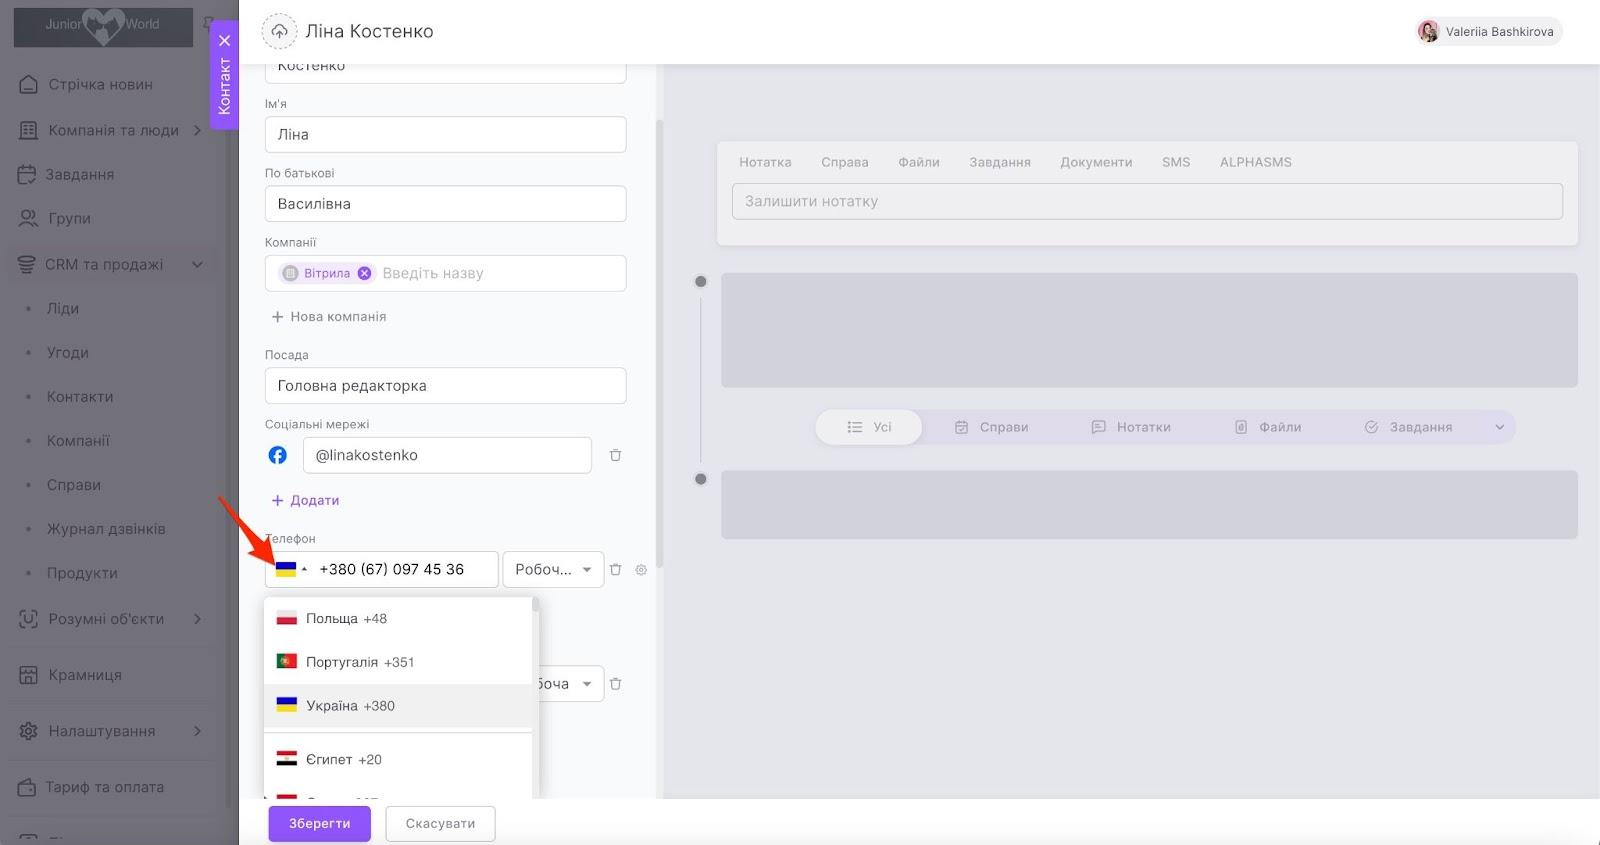This screenshot has height=845, width=1600.
Task: Choose Португалія +351 country code
Action: (x=359, y=662)
